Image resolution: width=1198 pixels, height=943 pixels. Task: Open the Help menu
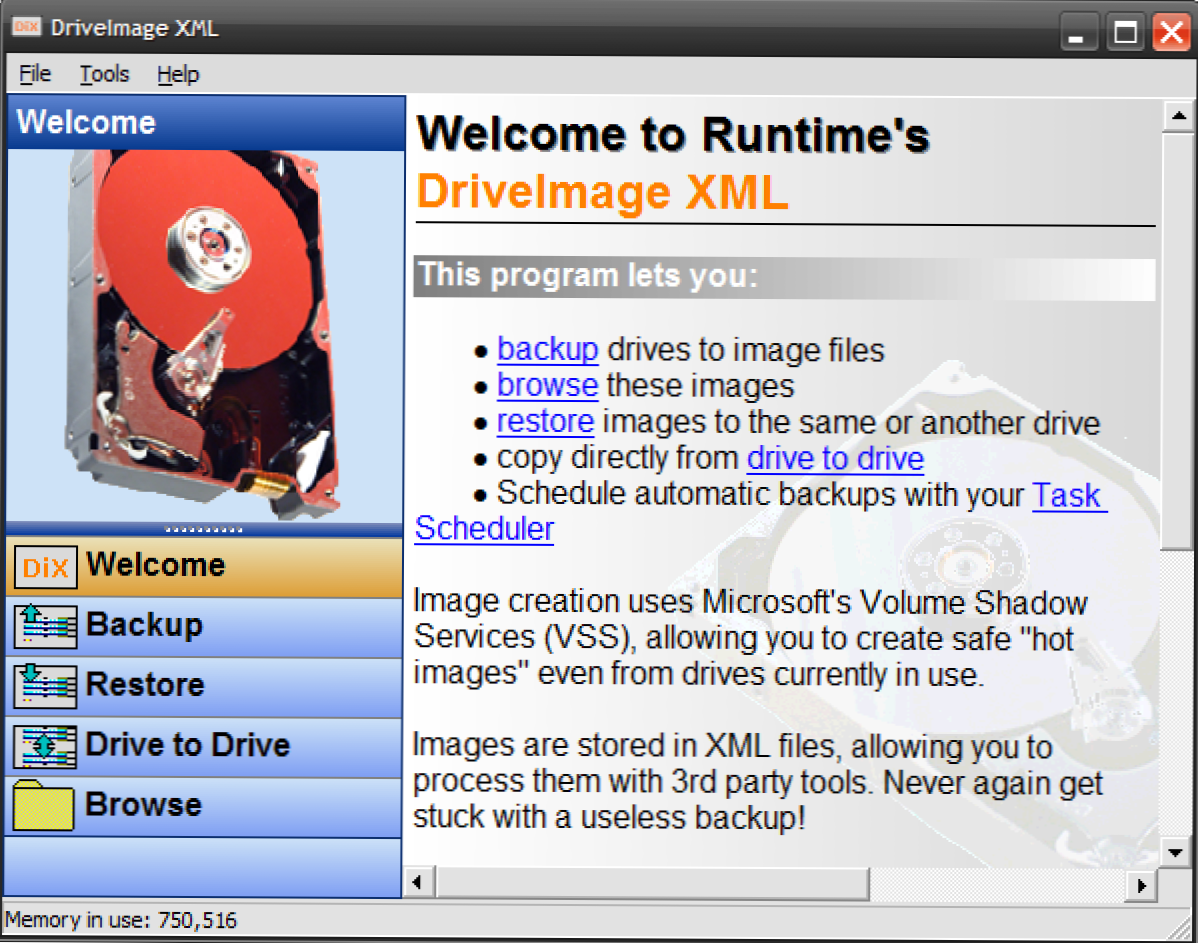(x=178, y=74)
